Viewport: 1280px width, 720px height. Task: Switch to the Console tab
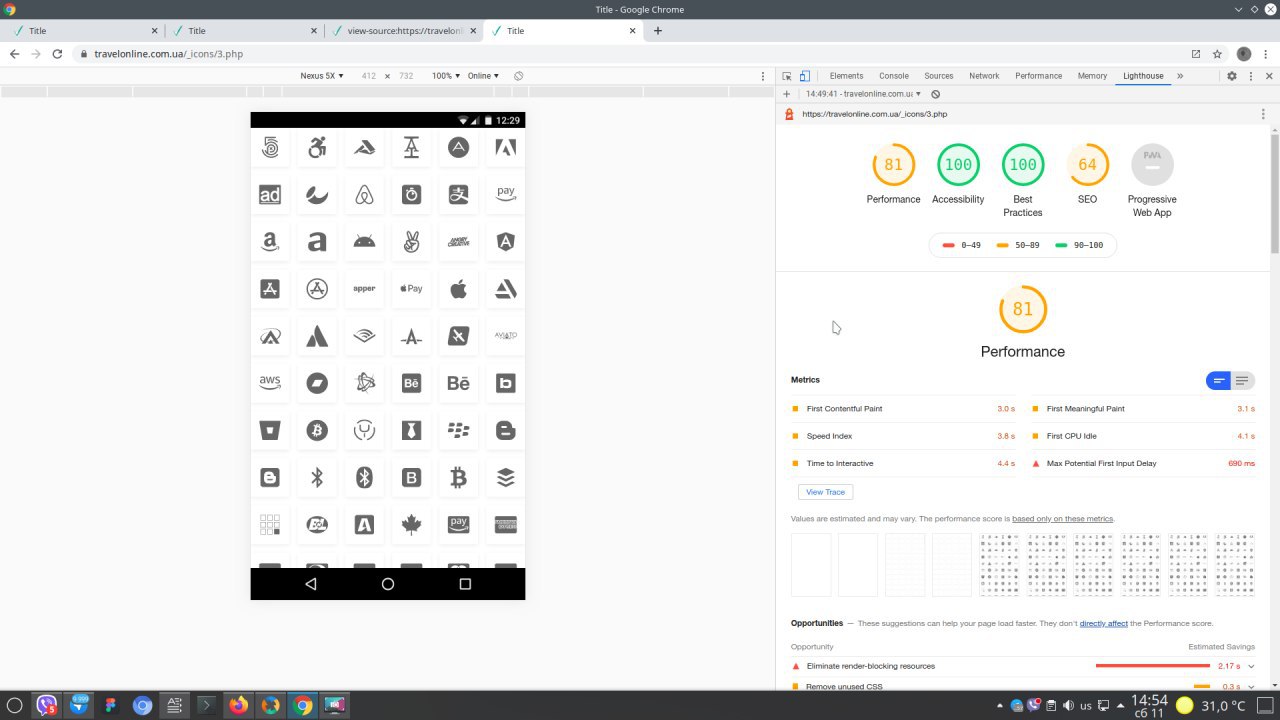894,76
